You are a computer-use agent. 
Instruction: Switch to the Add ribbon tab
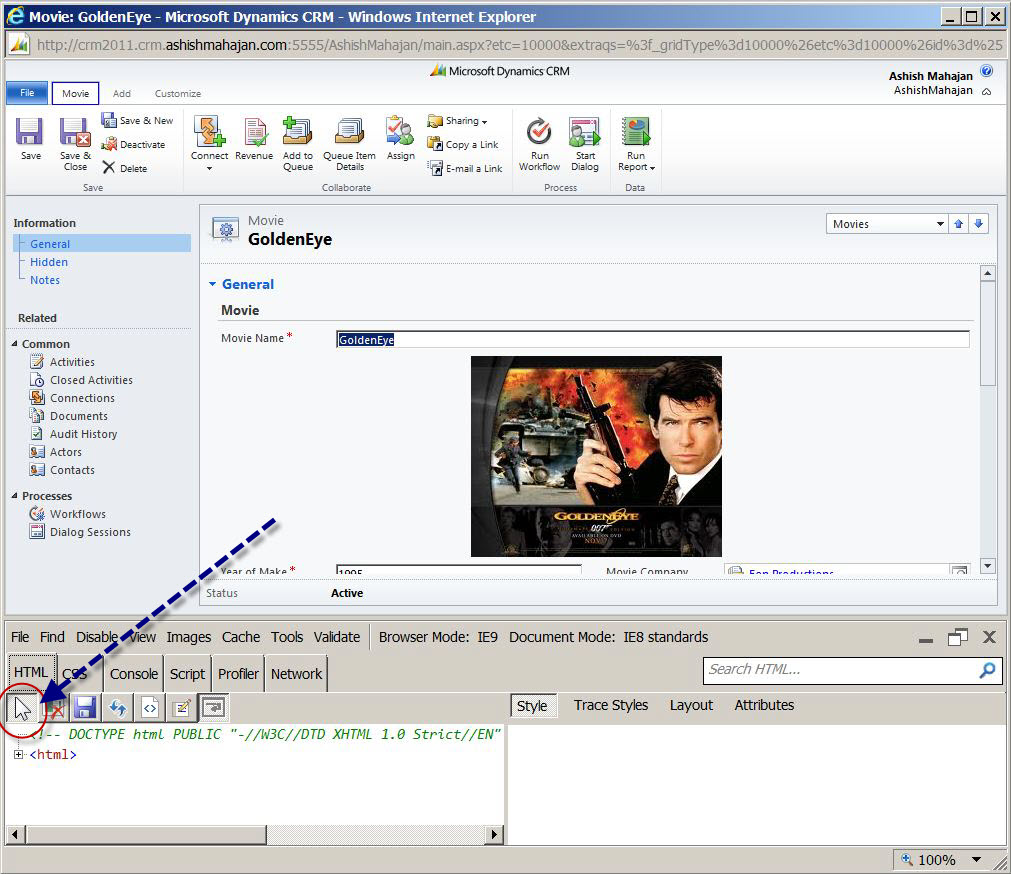pyautogui.click(x=122, y=93)
